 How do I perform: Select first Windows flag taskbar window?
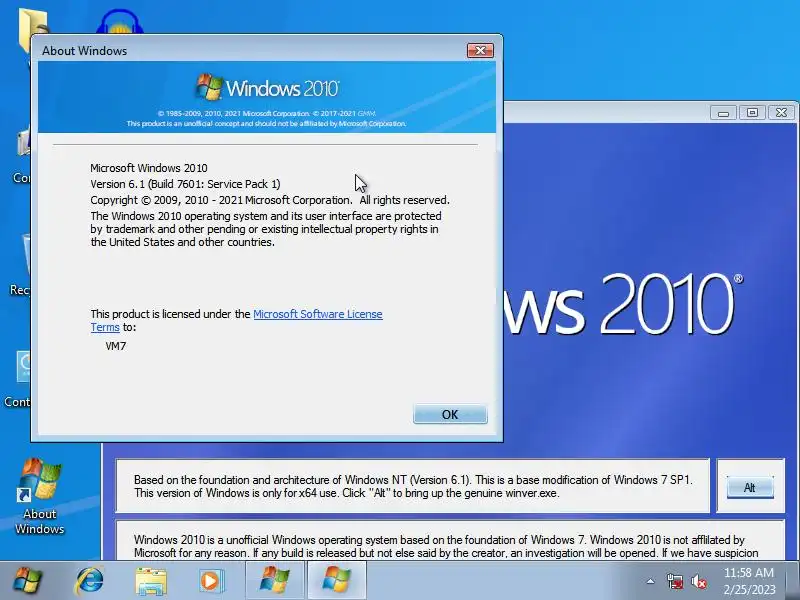pyautogui.click(x=275, y=581)
